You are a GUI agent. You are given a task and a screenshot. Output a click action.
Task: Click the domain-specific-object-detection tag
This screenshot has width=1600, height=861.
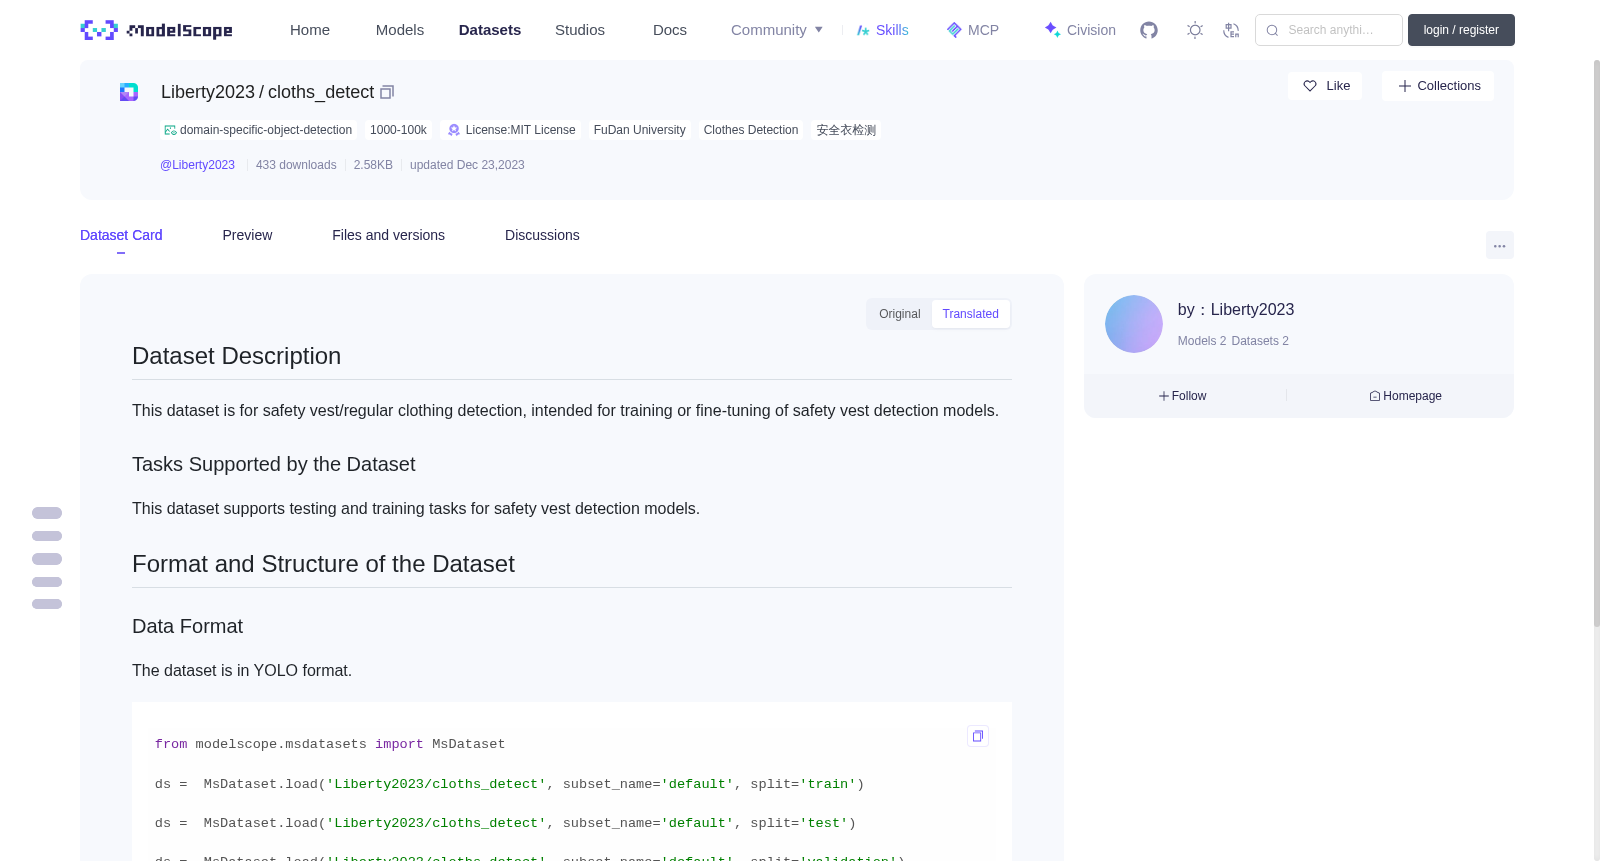tap(259, 130)
